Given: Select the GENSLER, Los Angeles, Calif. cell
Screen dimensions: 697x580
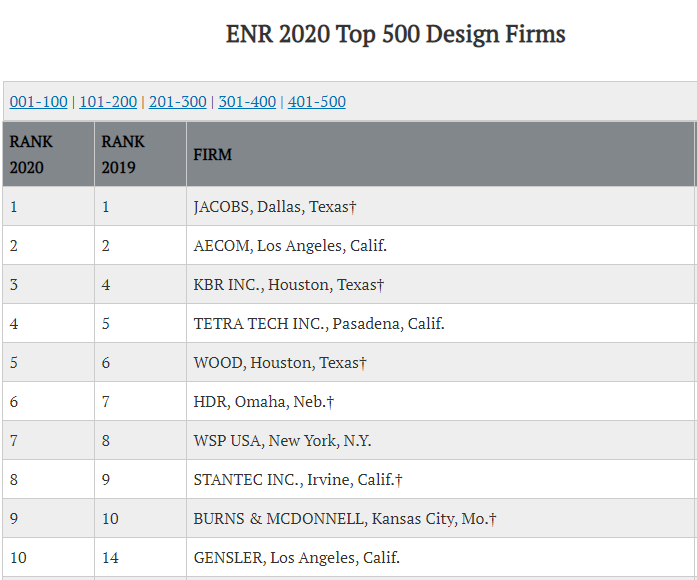Looking at the screenshot, I should 440,557.
